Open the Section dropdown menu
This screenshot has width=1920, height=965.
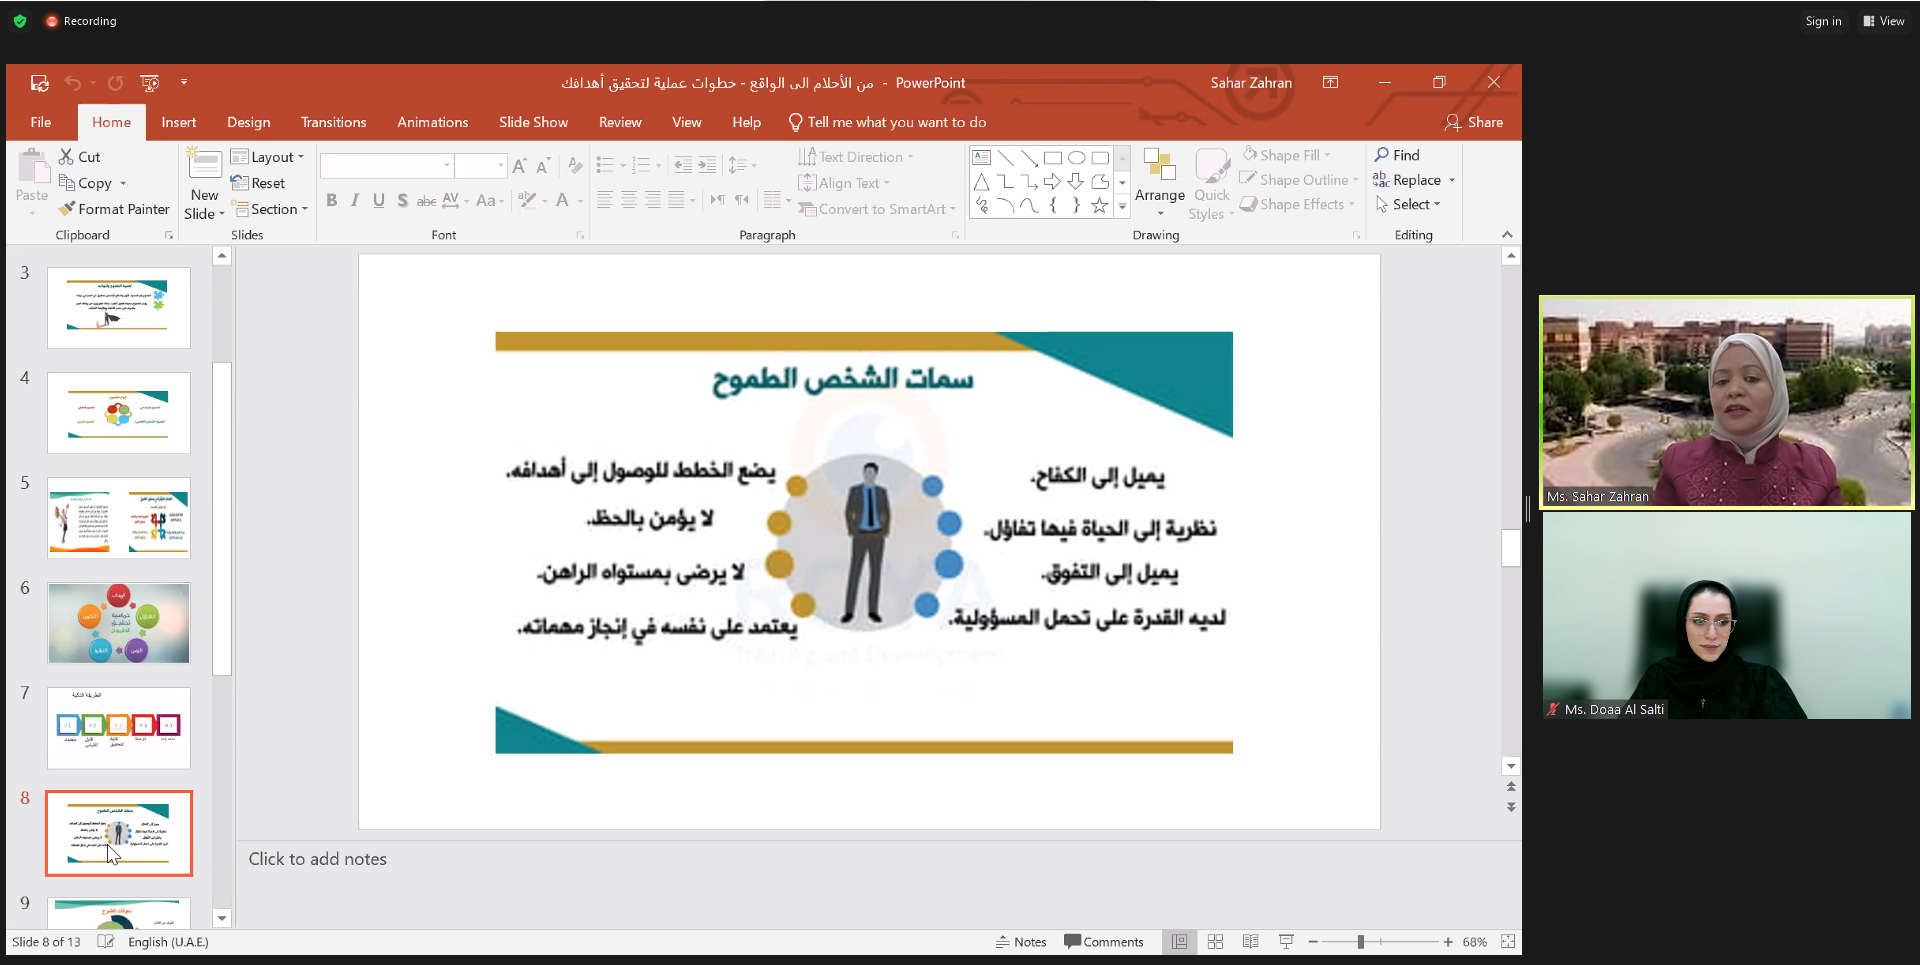pyautogui.click(x=269, y=209)
